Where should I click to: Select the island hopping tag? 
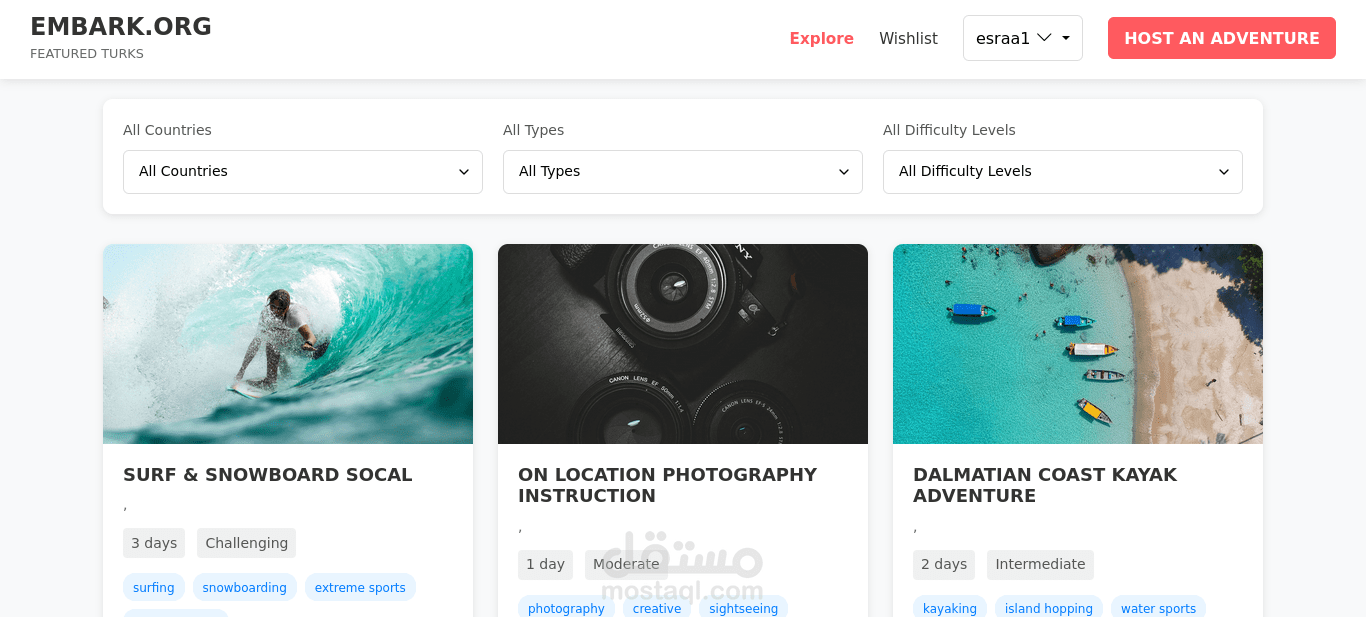click(1049, 608)
